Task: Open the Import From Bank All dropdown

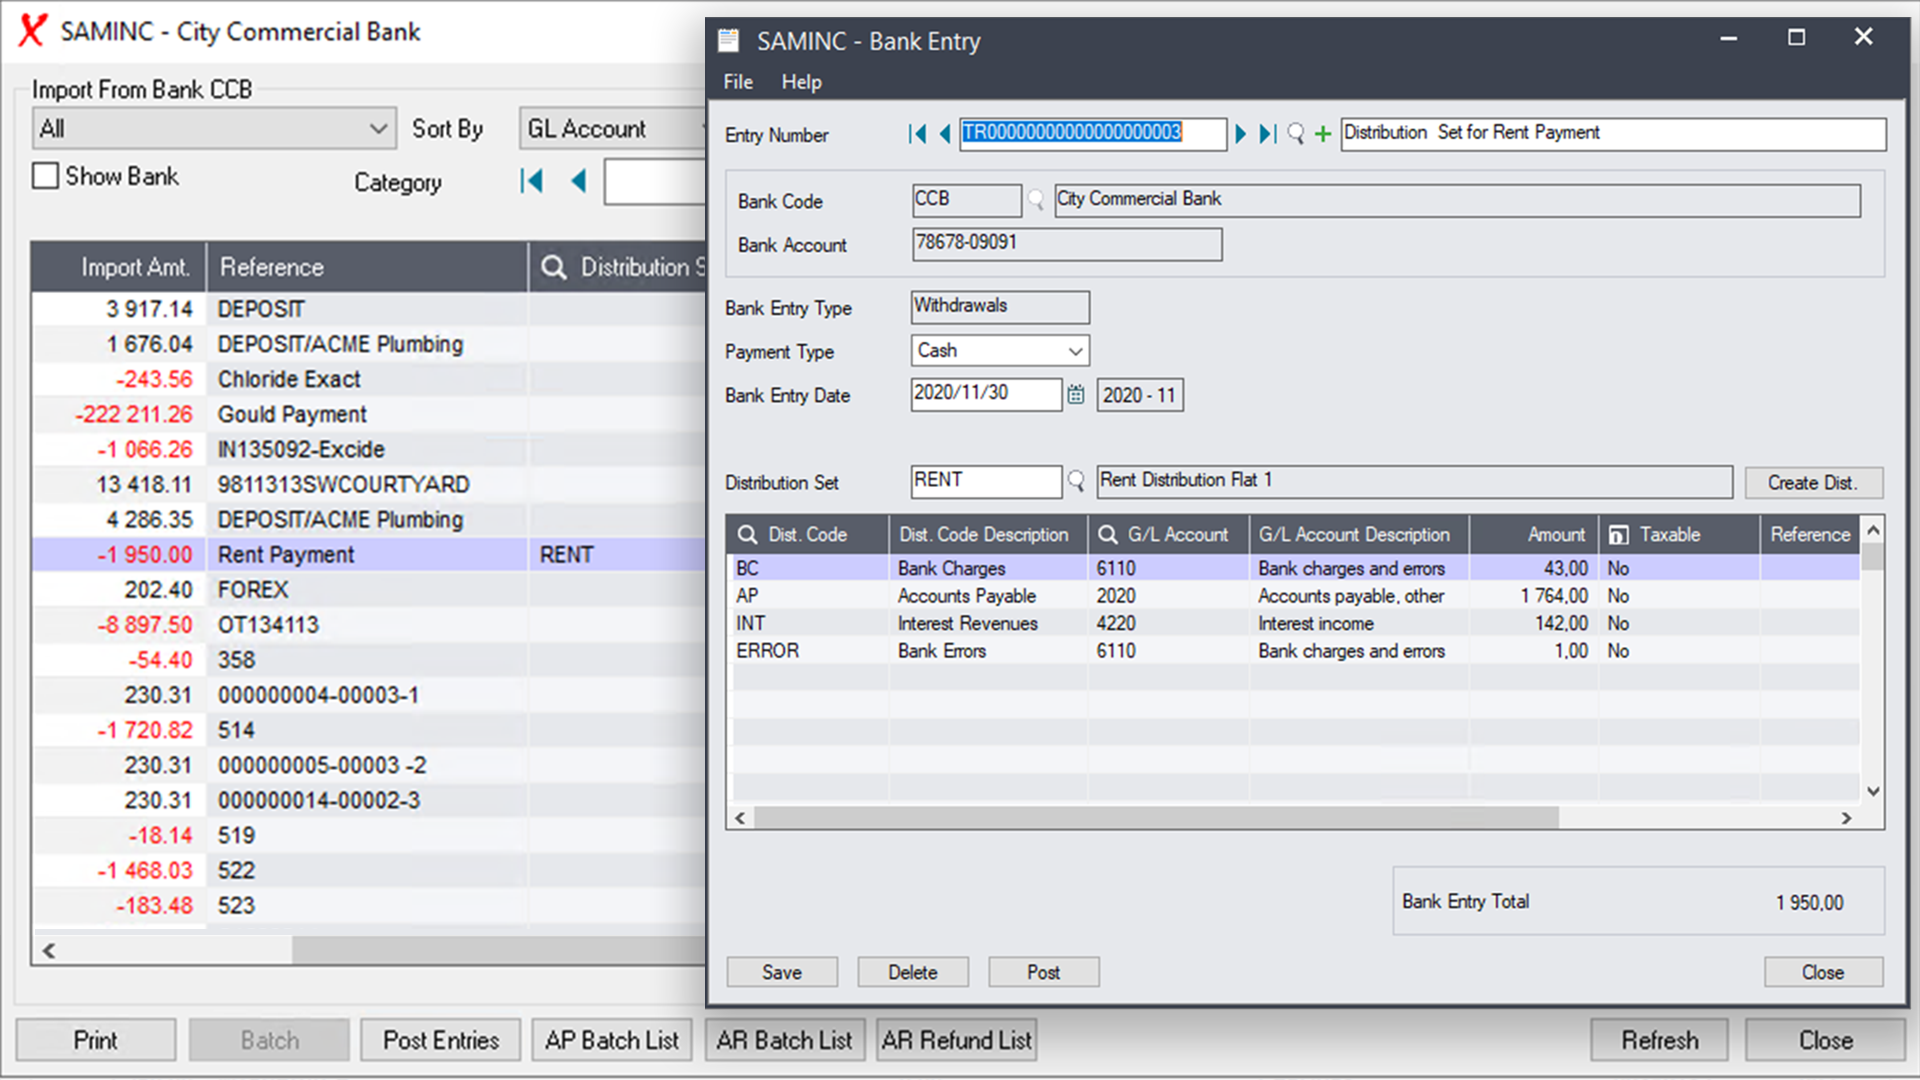Action: coord(378,129)
